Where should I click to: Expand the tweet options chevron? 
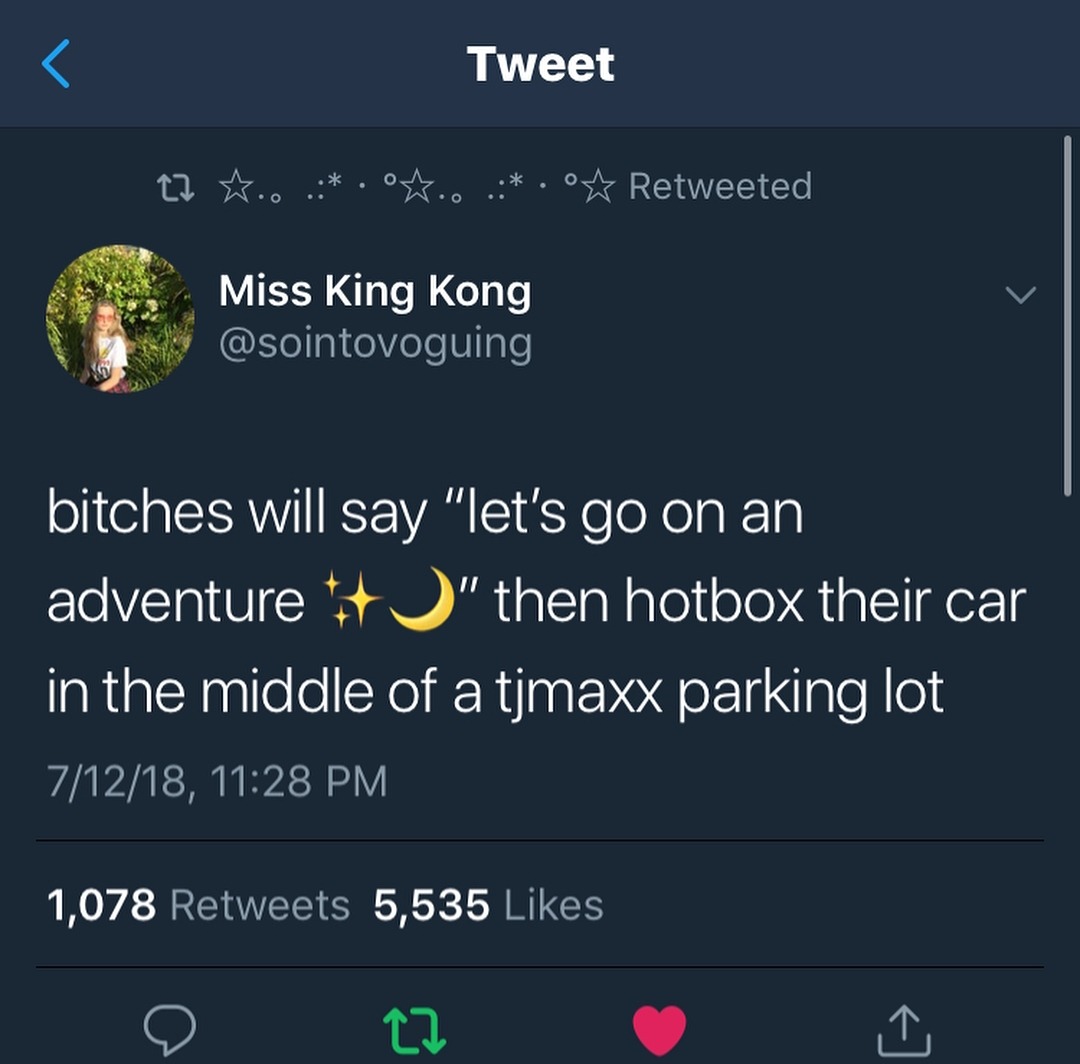(x=1020, y=295)
